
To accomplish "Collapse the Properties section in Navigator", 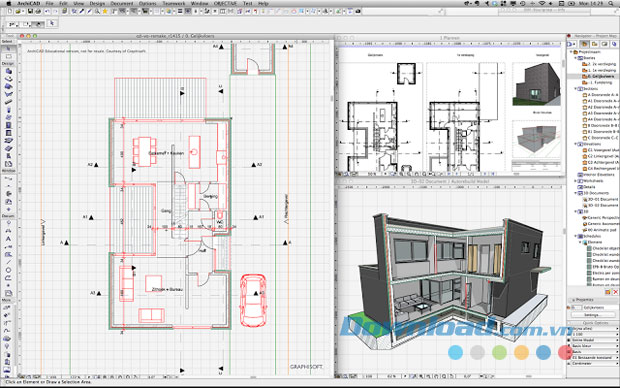I will 574,300.
